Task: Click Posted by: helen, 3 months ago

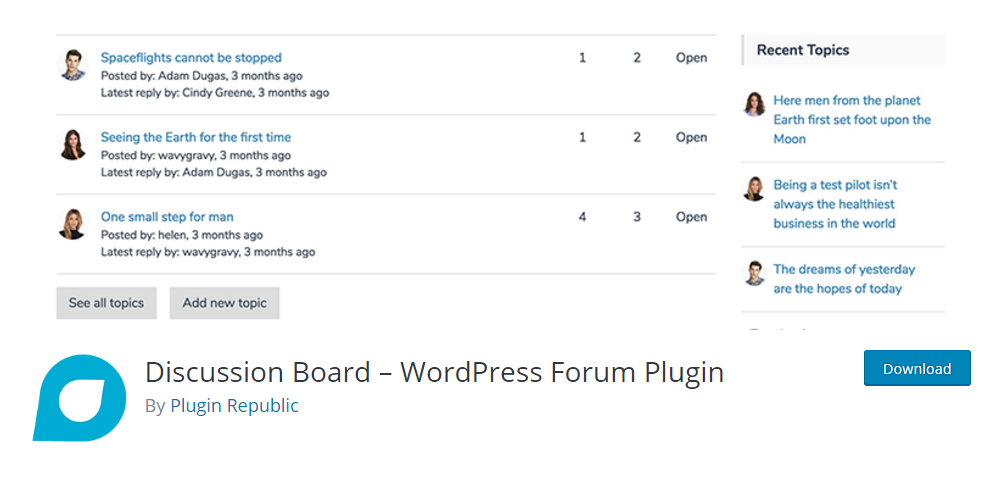Action: pos(181,234)
